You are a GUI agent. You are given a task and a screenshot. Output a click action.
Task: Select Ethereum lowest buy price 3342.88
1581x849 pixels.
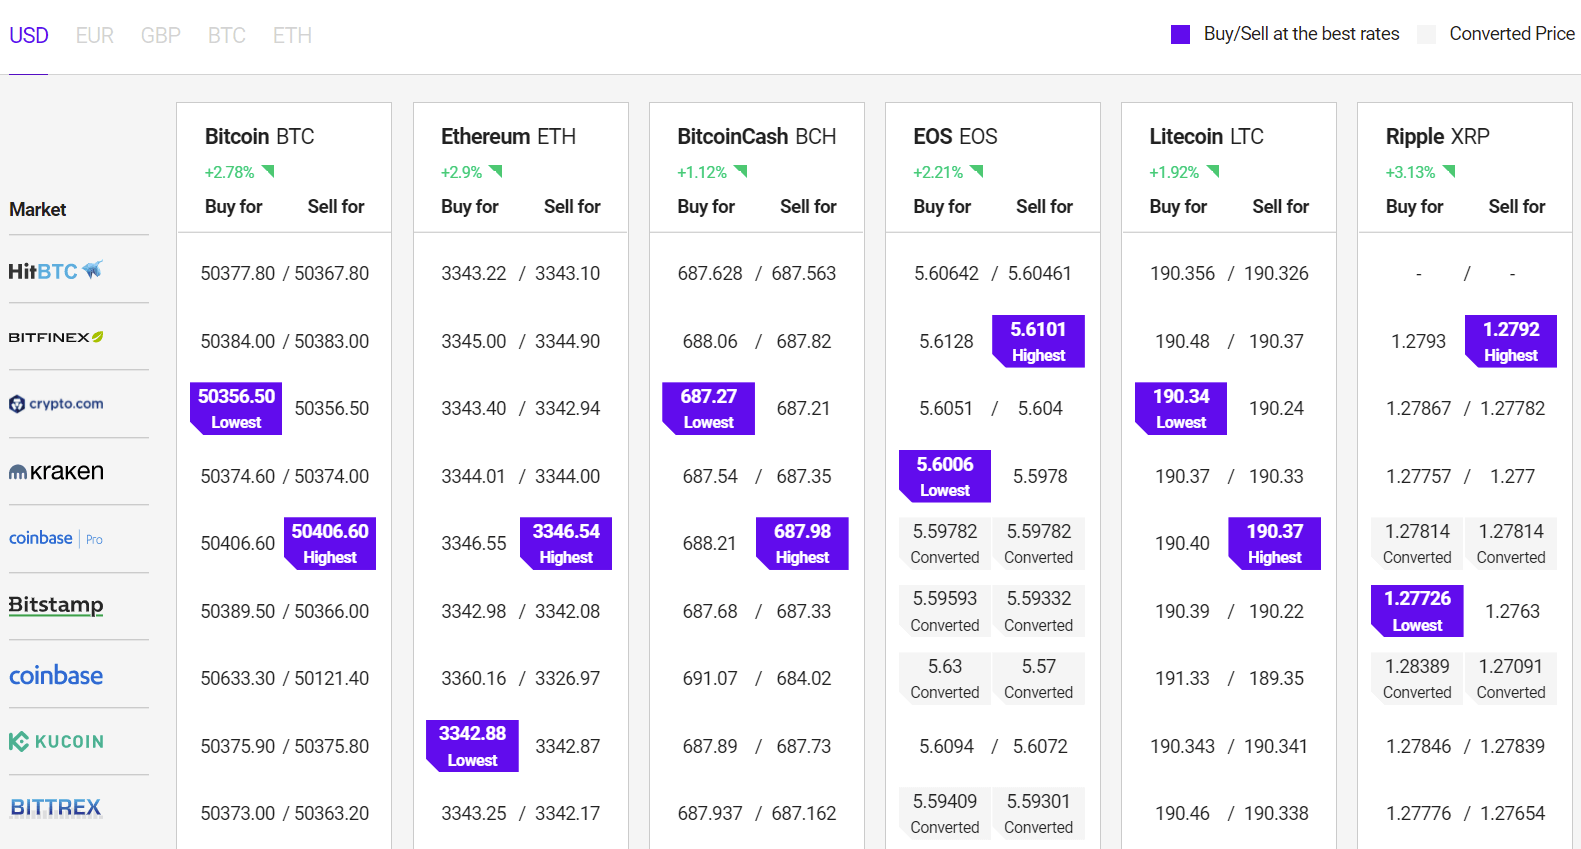[472, 746]
